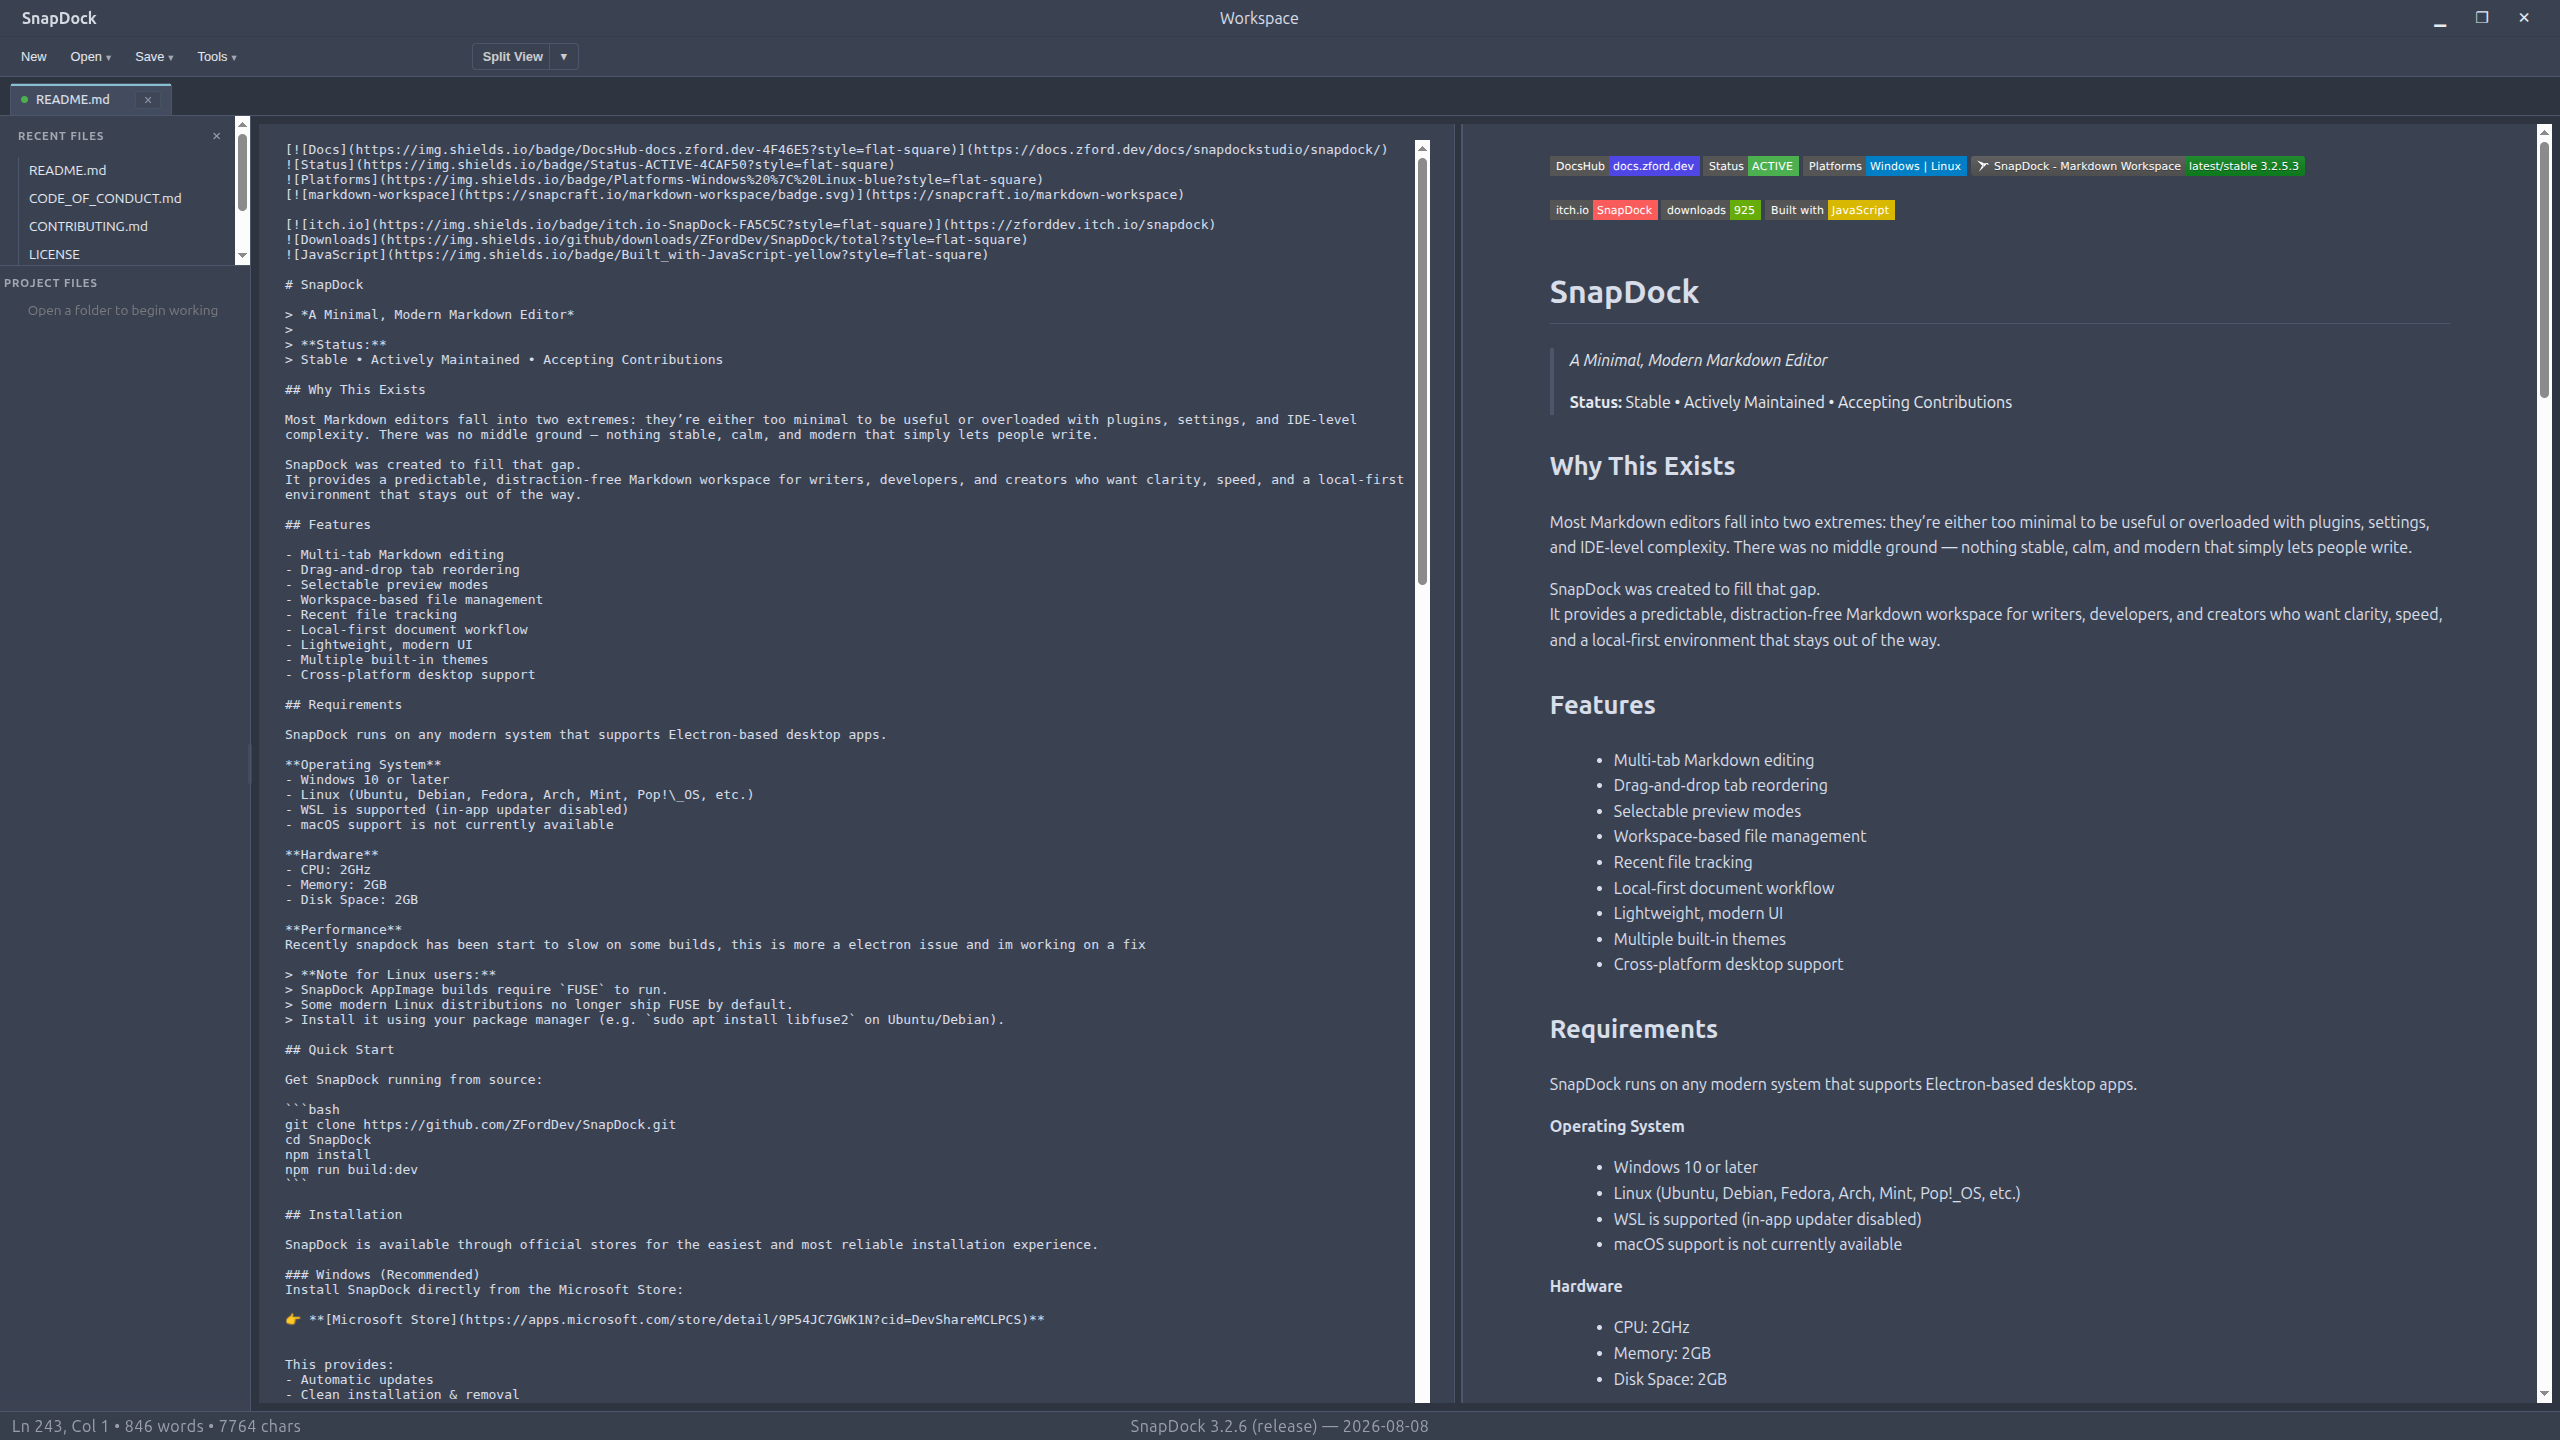Click the editor scrollbar up arrow
Screen dimensions: 2560x1440
[1422, 148]
